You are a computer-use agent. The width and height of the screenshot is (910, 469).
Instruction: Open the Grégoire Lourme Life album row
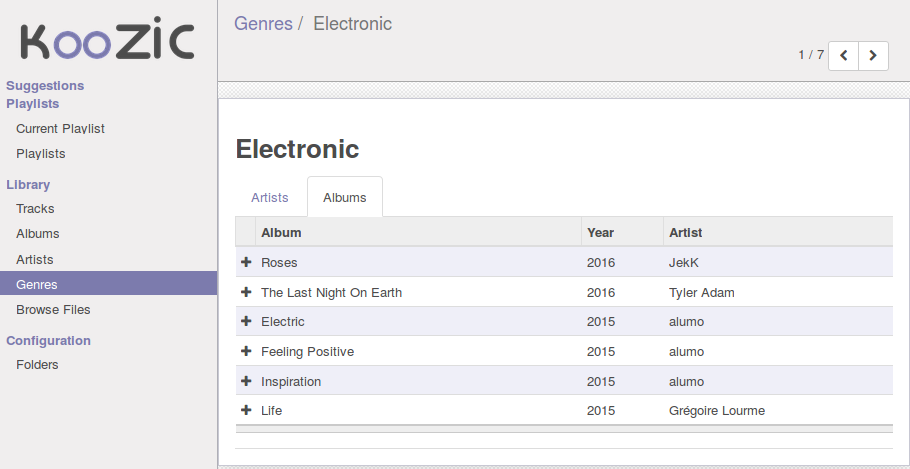coord(564,410)
